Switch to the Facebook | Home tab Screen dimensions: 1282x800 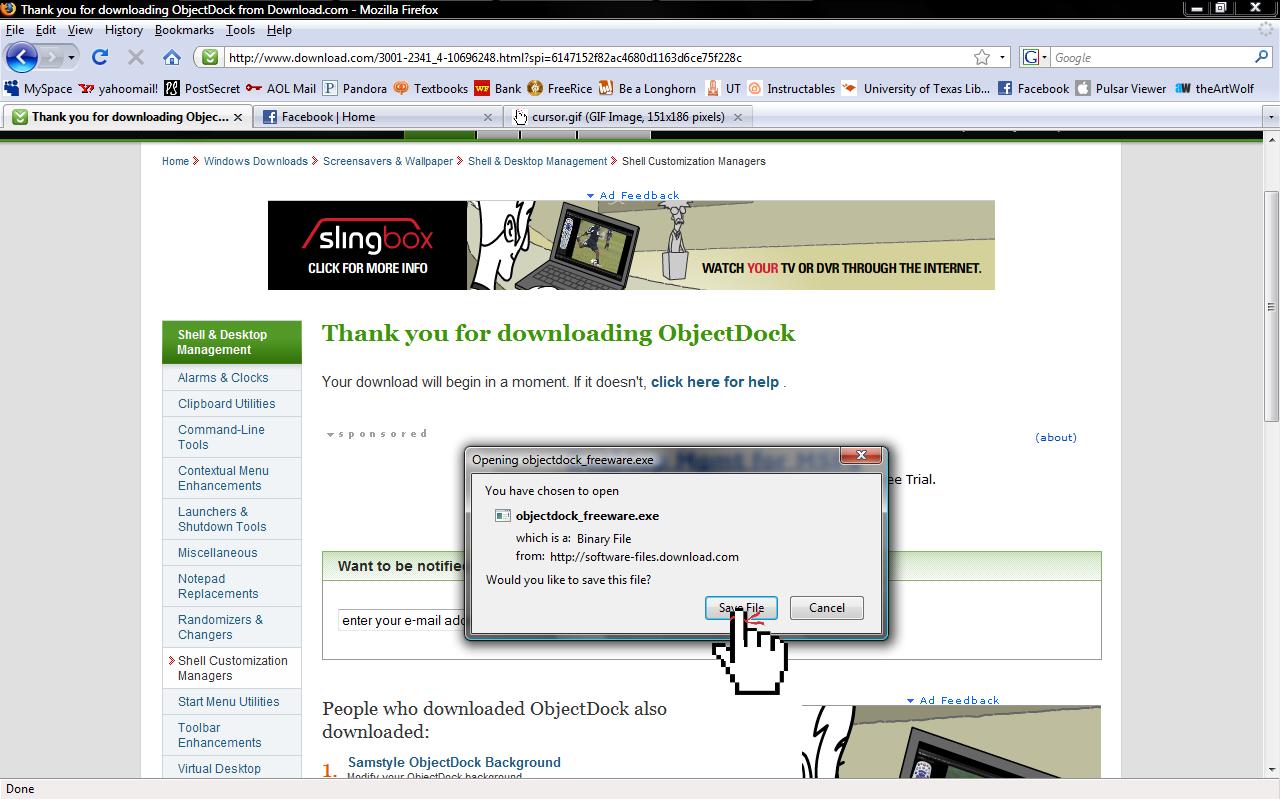pos(377,117)
